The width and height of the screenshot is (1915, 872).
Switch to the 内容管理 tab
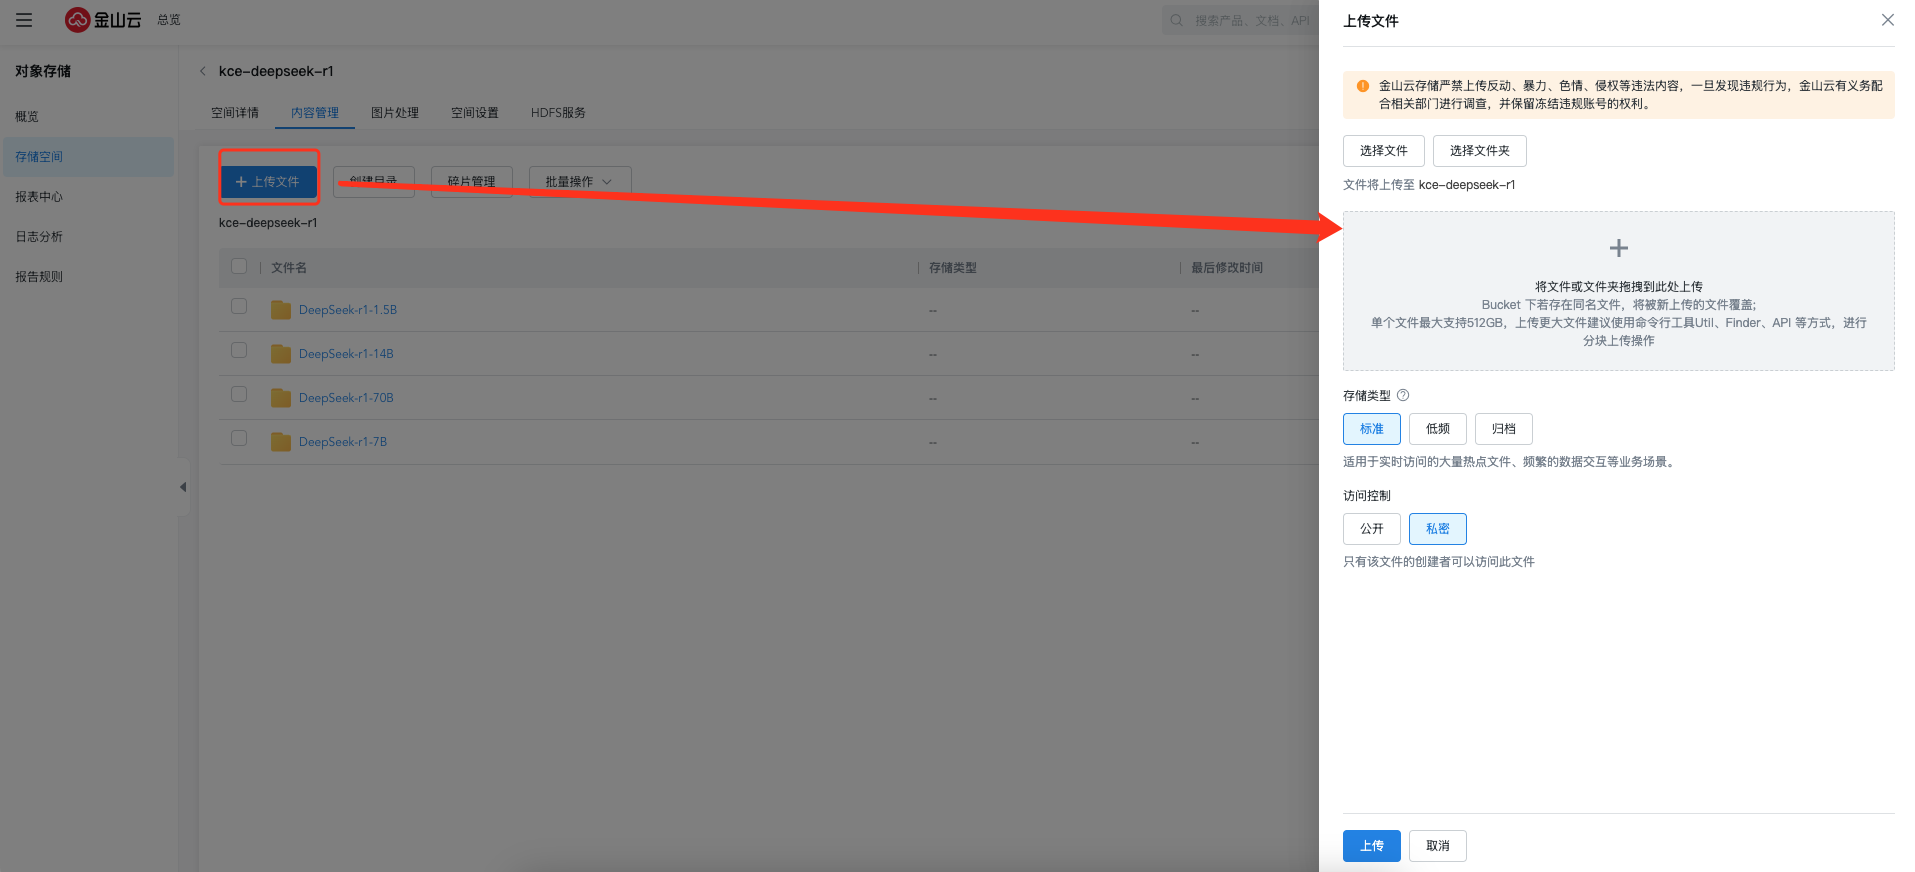[x=315, y=113]
